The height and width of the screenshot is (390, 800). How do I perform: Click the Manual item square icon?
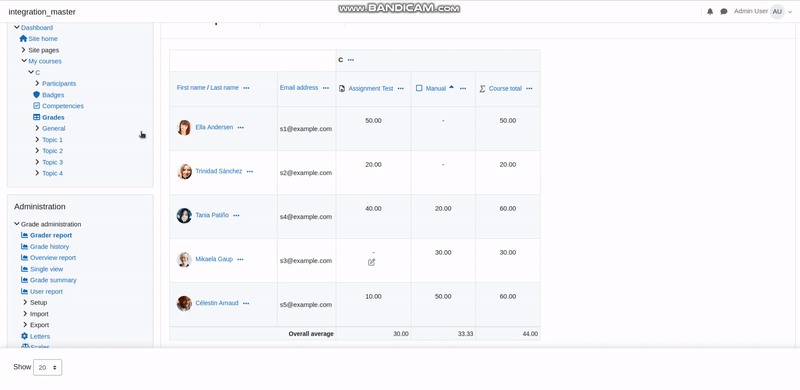(x=419, y=88)
